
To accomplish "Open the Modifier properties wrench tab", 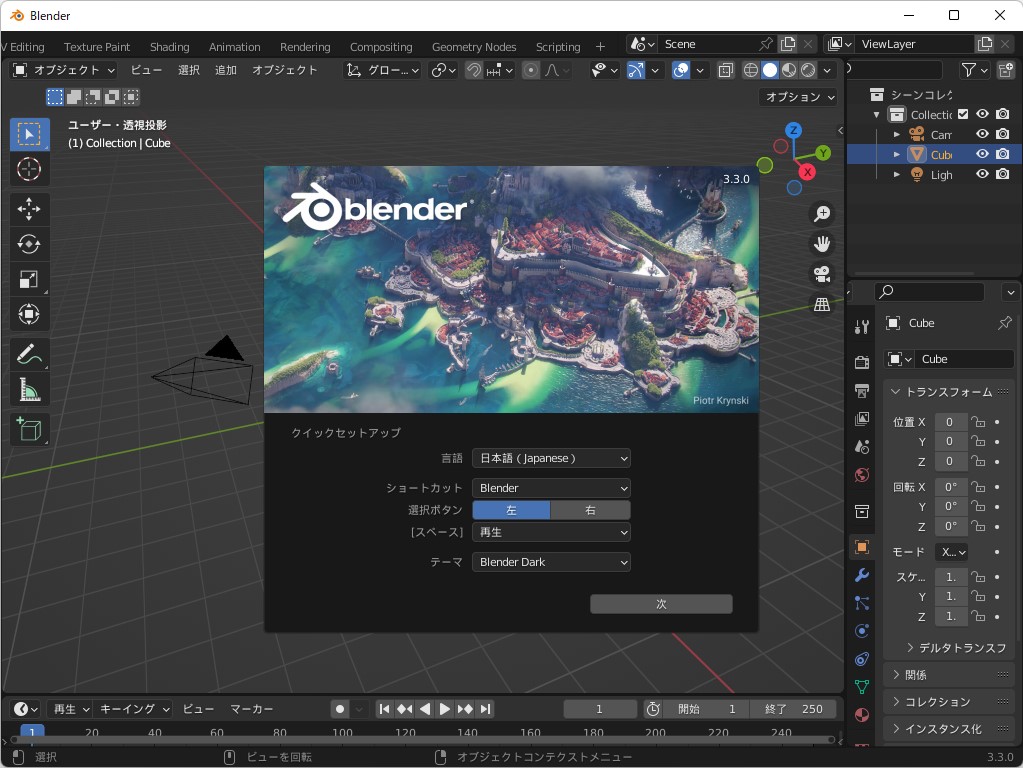I will pos(861,575).
